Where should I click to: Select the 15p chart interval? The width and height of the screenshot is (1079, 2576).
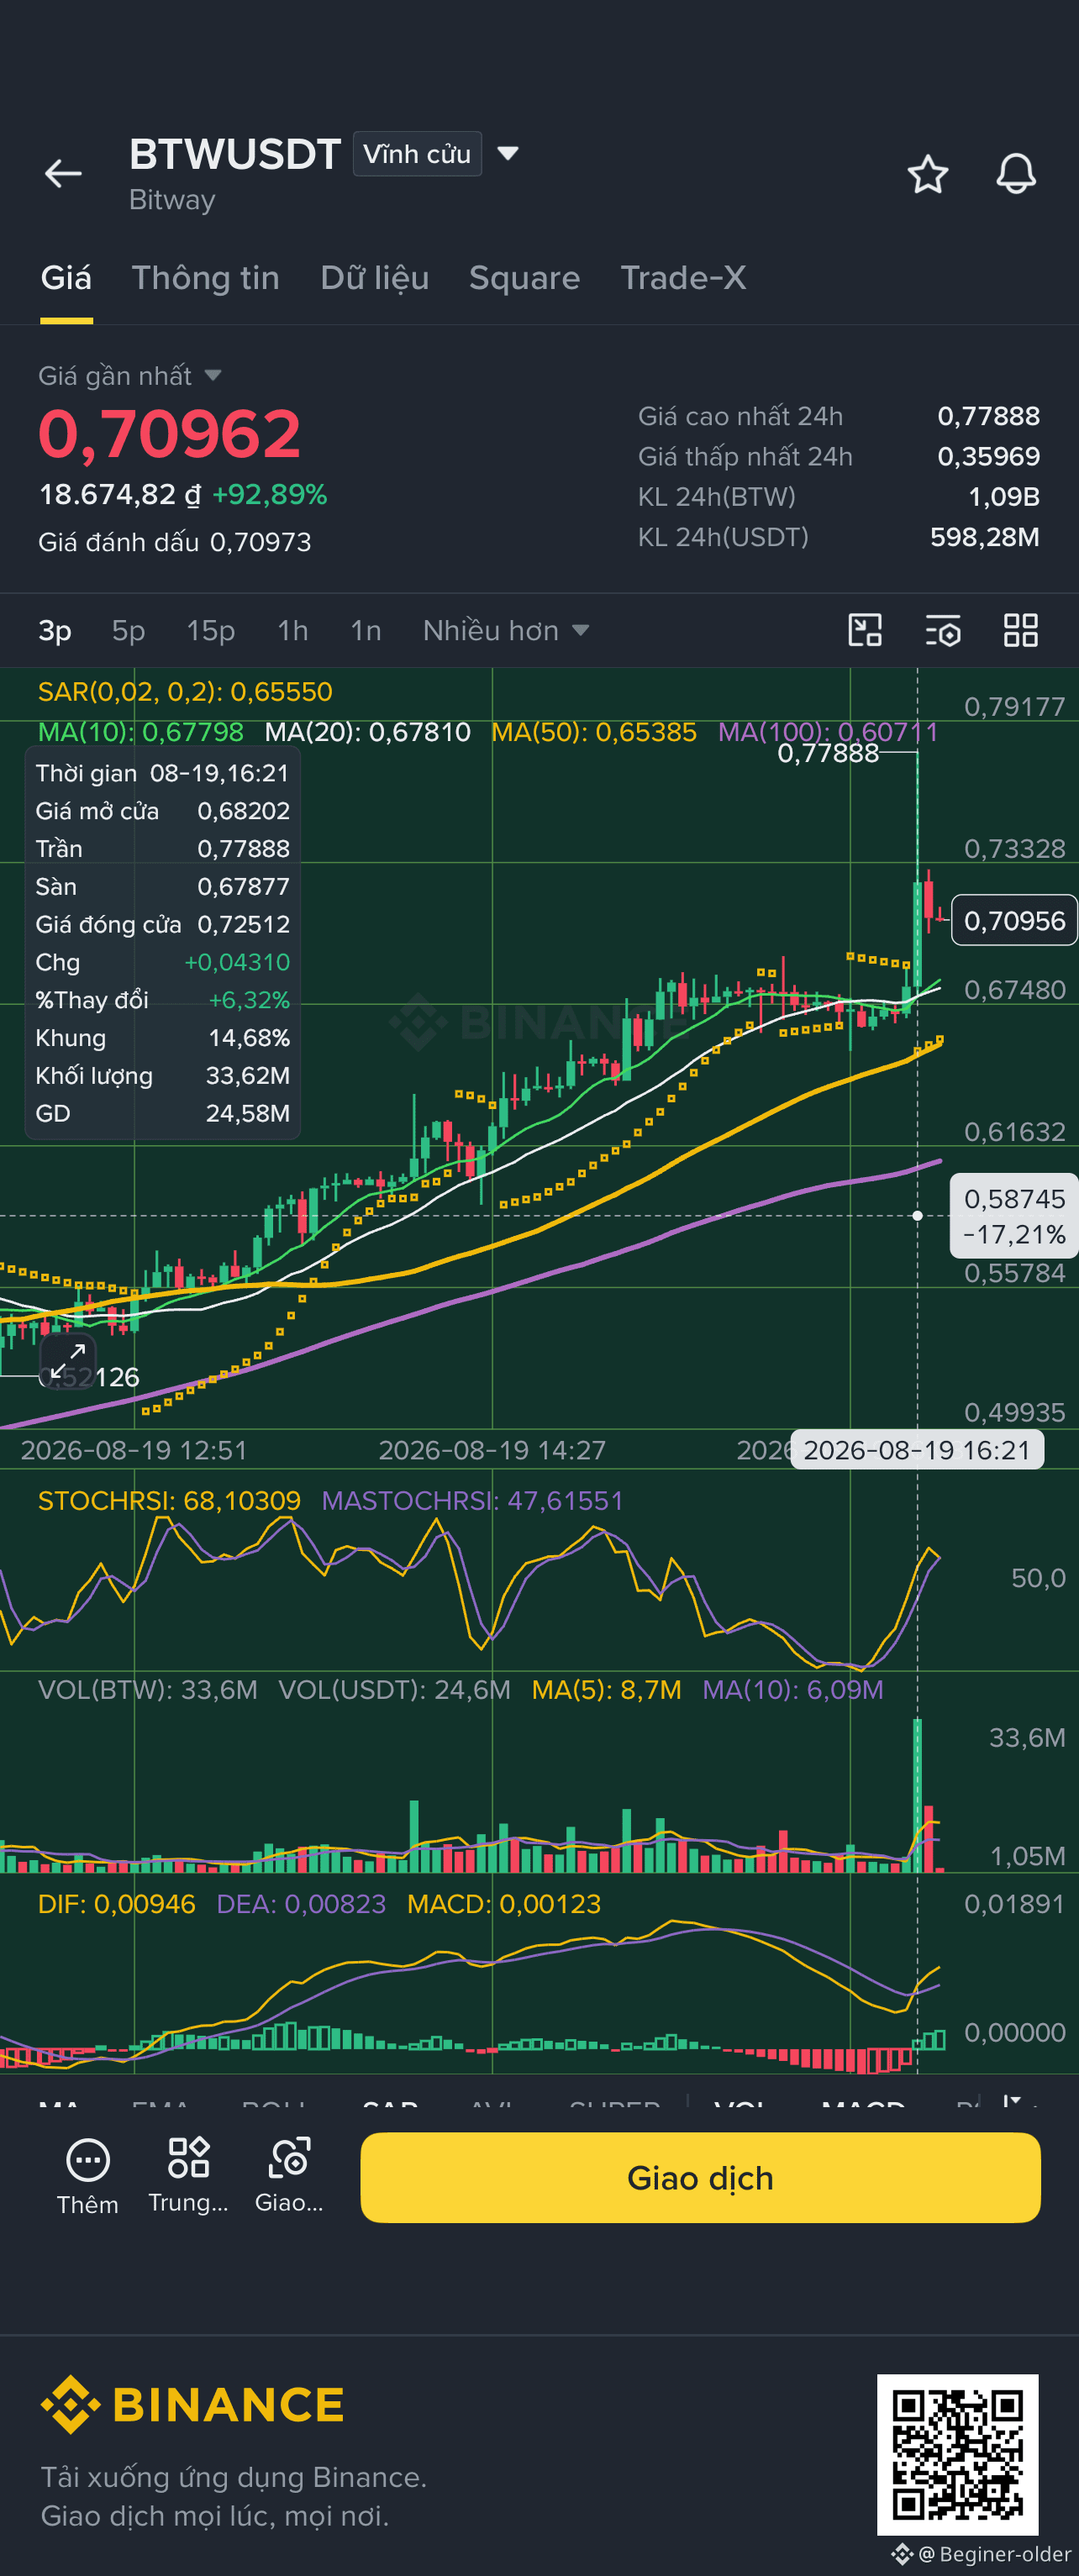[x=210, y=631]
